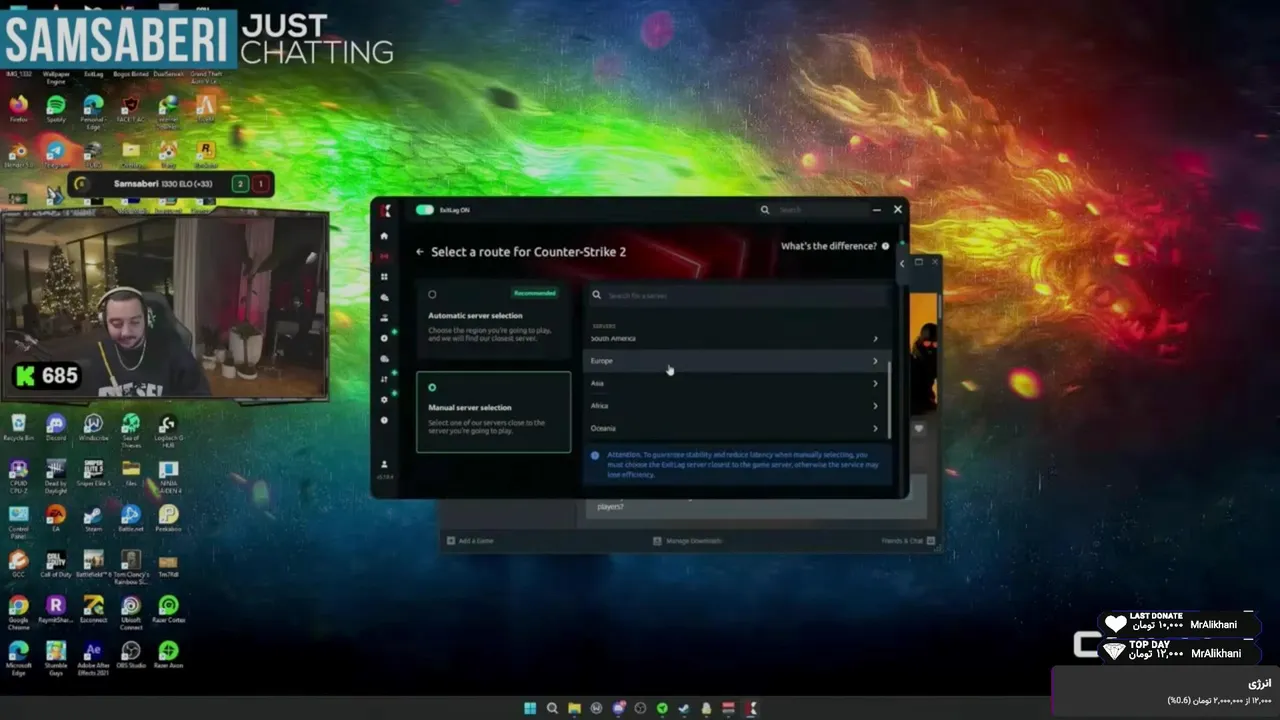Image resolution: width=1280 pixels, height=720 pixels.
Task: Open Call of Duty shortcut
Action: [56, 565]
